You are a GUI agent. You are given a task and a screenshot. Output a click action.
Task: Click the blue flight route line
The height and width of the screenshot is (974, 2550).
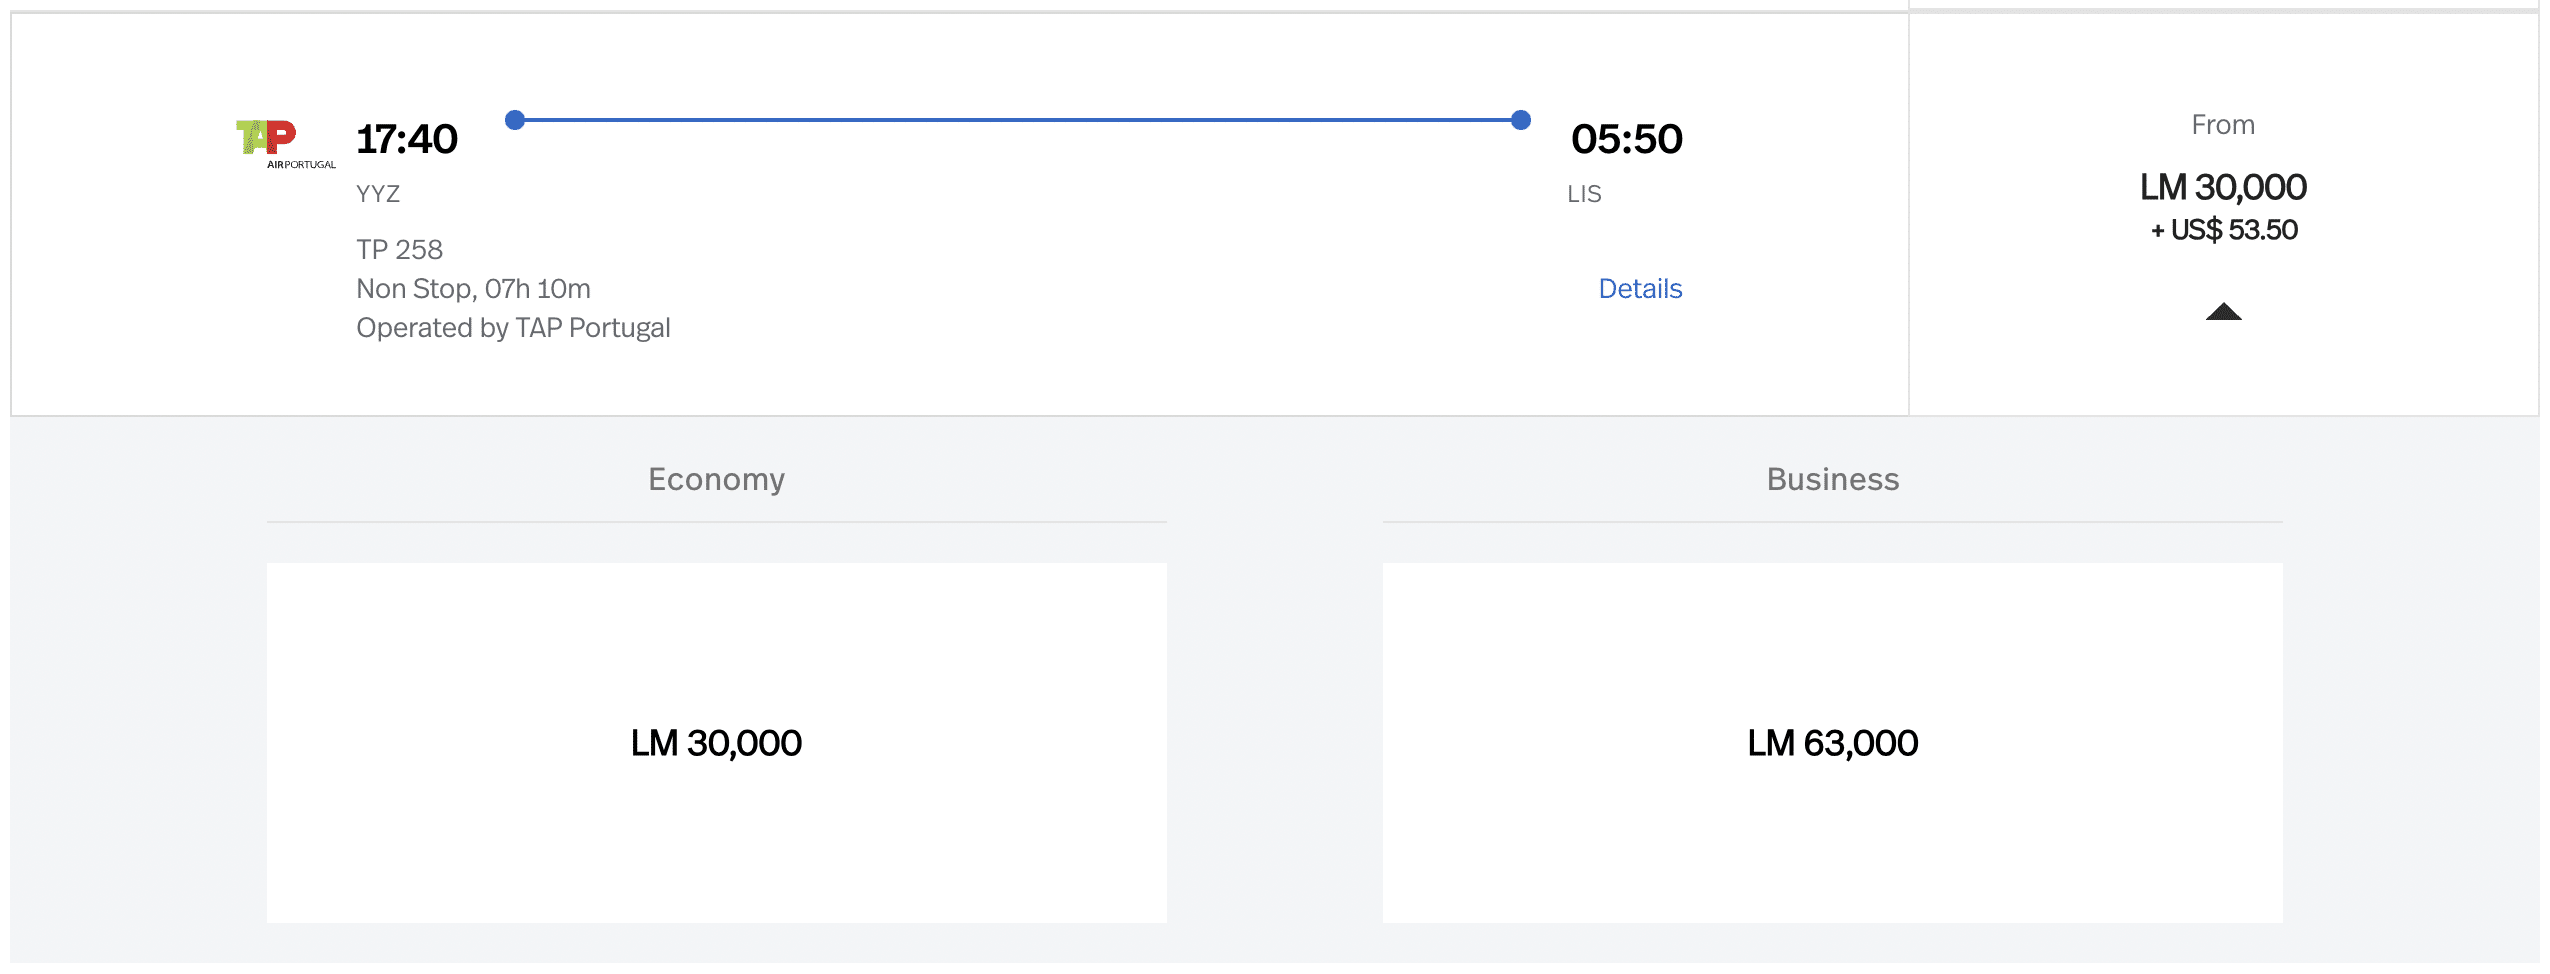point(1018,120)
